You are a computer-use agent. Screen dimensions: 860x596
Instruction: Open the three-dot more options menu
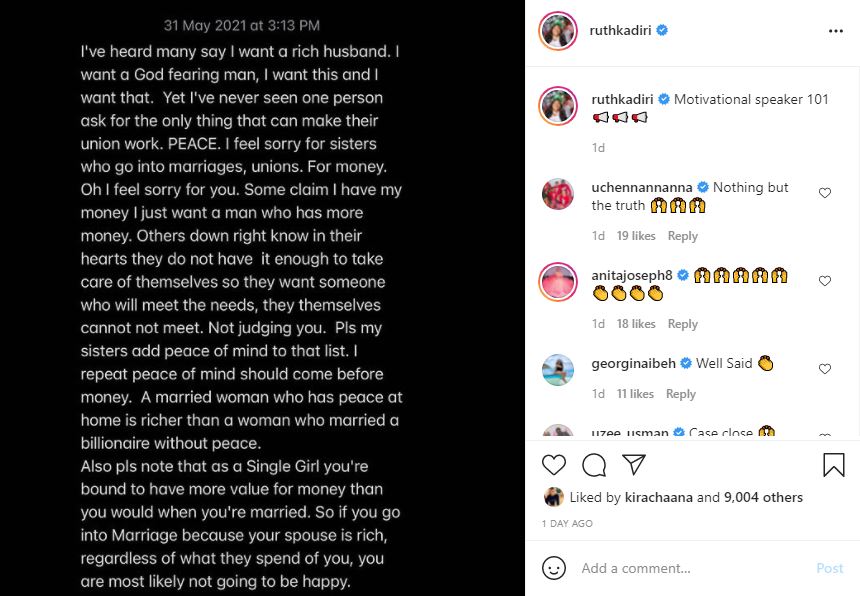(836, 31)
